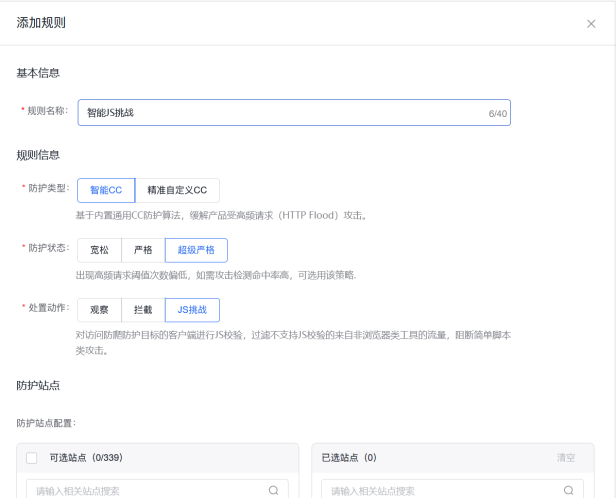The height and width of the screenshot is (498, 616).
Task: Click the 可选站点 (0/339) header text
Action: click(86, 458)
